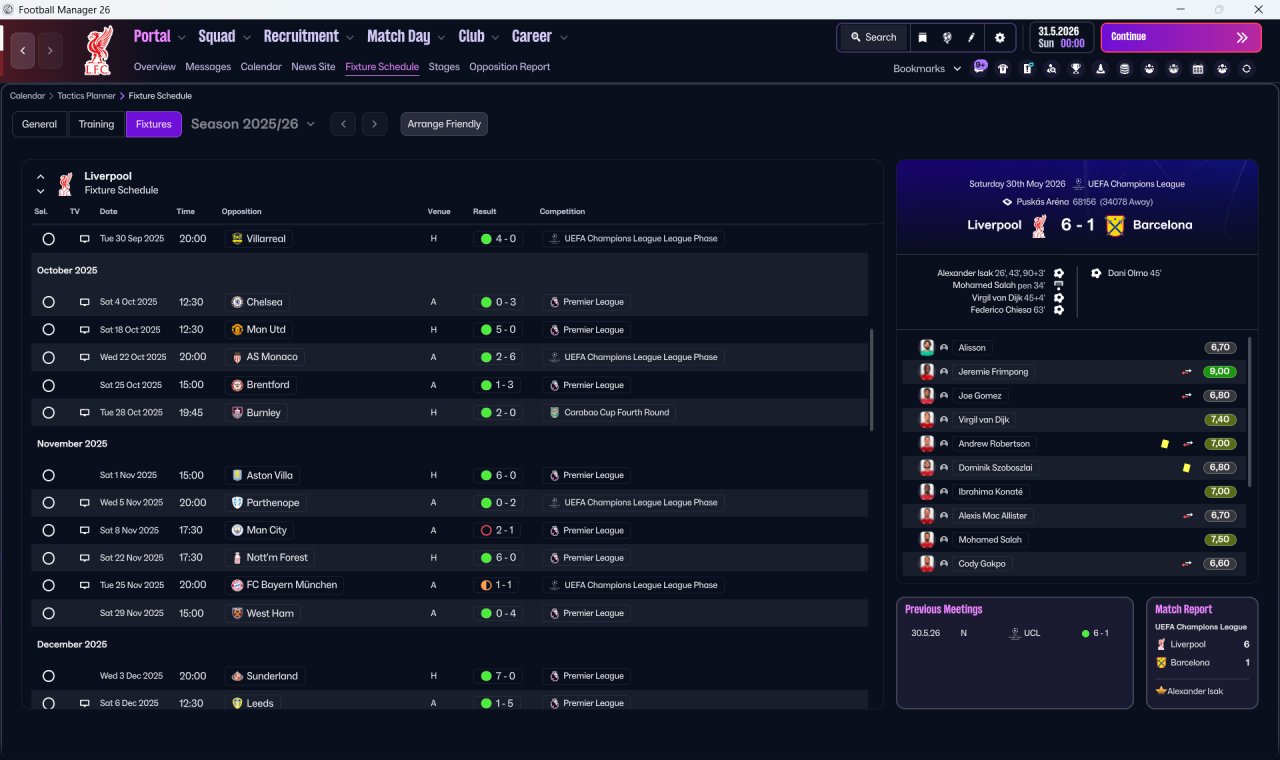The width and height of the screenshot is (1280, 760).
Task: Open the Opposition Report subtab
Action: [x=509, y=67]
